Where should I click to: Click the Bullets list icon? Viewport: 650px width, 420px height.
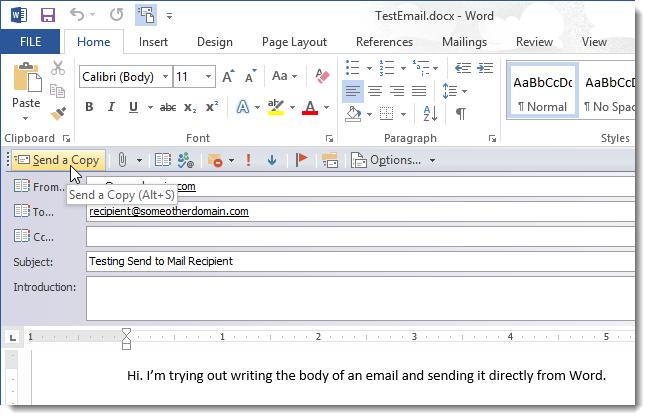pos(352,68)
